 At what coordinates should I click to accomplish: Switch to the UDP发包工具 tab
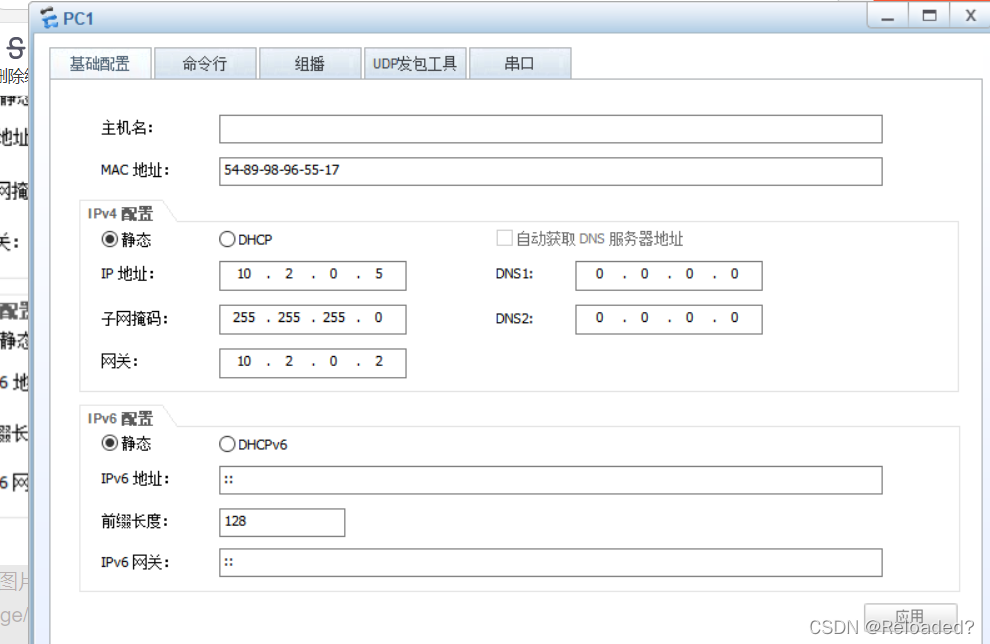point(414,63)
